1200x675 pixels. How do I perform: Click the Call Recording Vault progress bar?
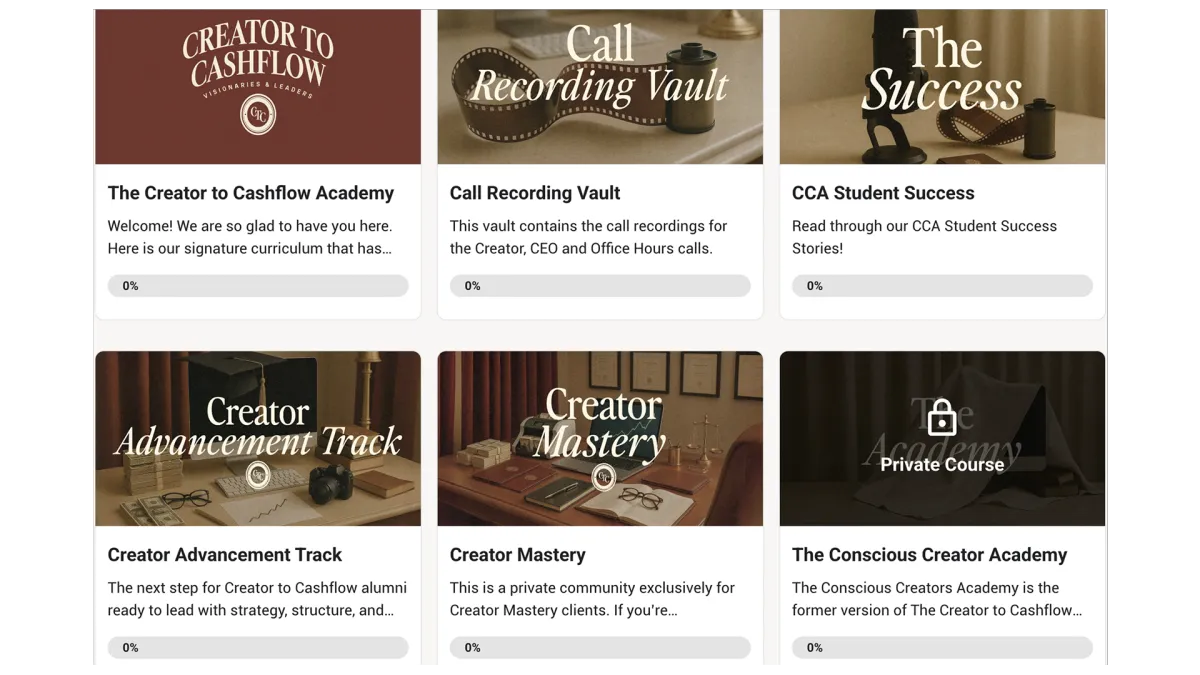point(600,286)
